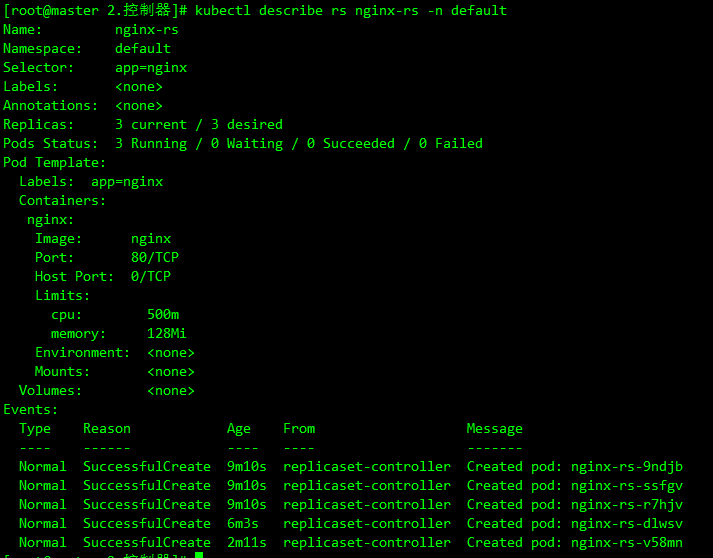Click the pod name nginx-rs-ssfgv
This screenshot has width=713, height=558.
click(x=627, y=486)
